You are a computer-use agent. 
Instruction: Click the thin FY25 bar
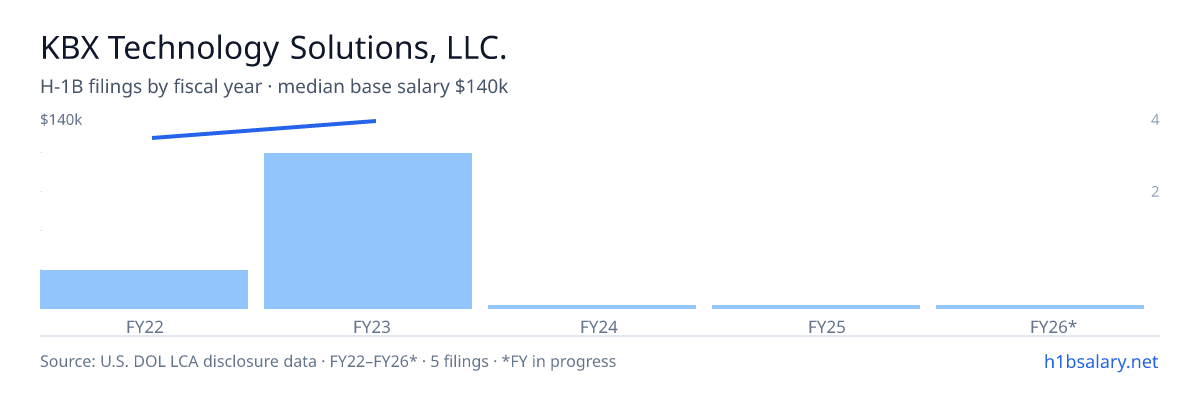[816, 306]
